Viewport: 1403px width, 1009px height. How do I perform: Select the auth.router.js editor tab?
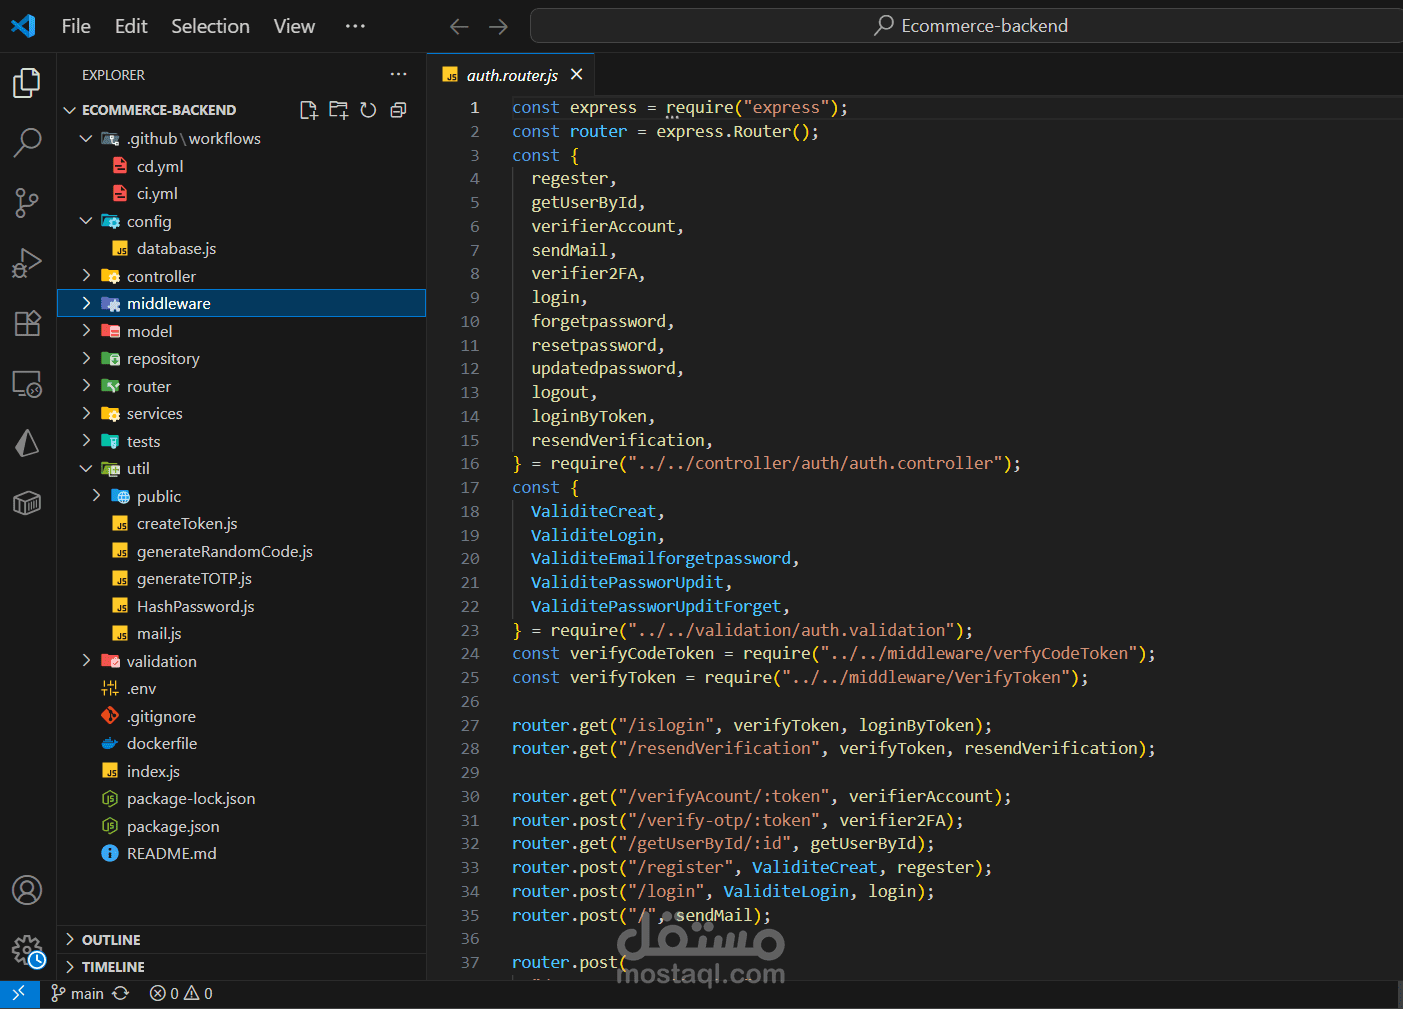point(511,75)
